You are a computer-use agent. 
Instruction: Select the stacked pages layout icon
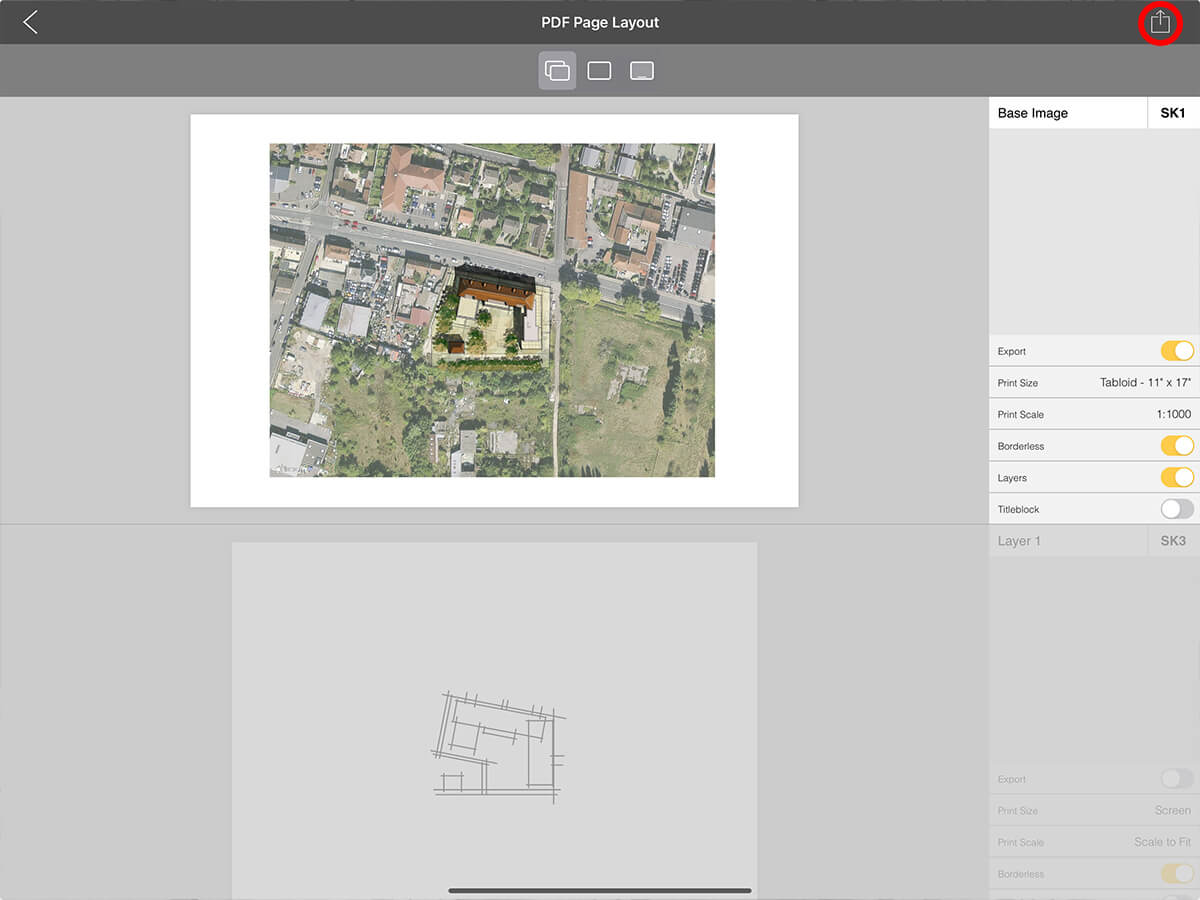(x=557, y=71)
